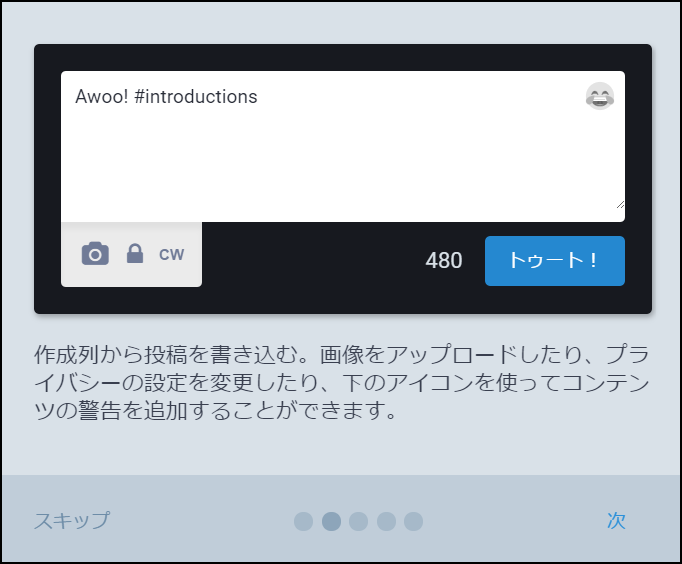Click the Japanese description paragraph

point(342,383)
